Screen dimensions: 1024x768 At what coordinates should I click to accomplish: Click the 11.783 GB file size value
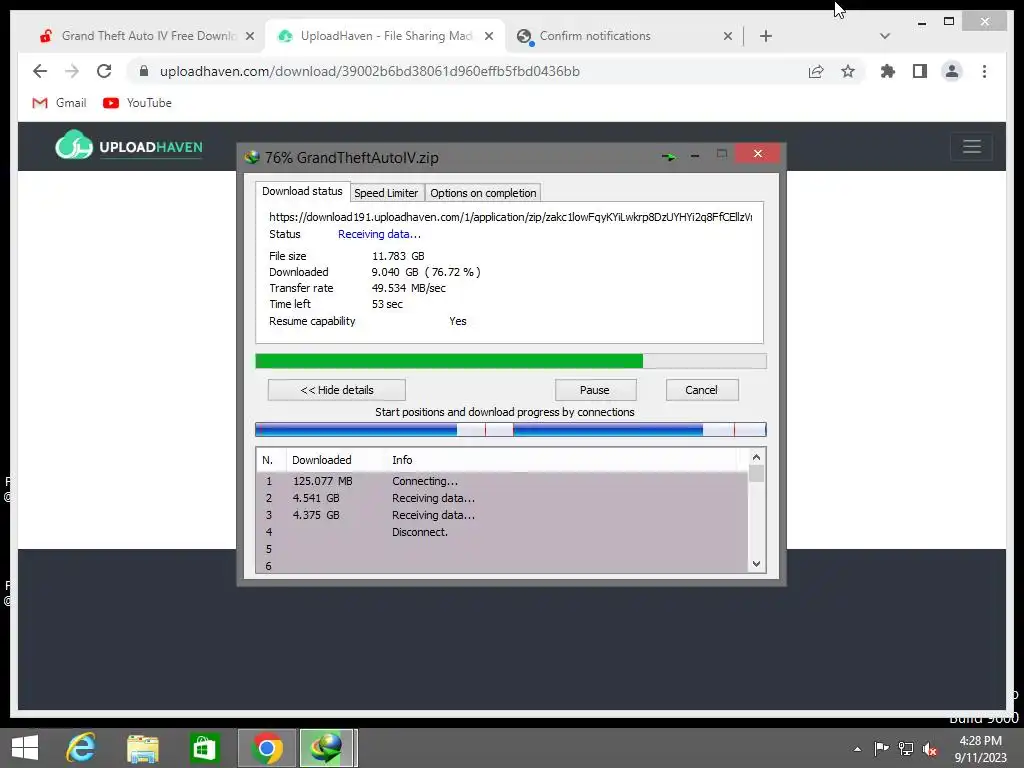coord(398,256)
